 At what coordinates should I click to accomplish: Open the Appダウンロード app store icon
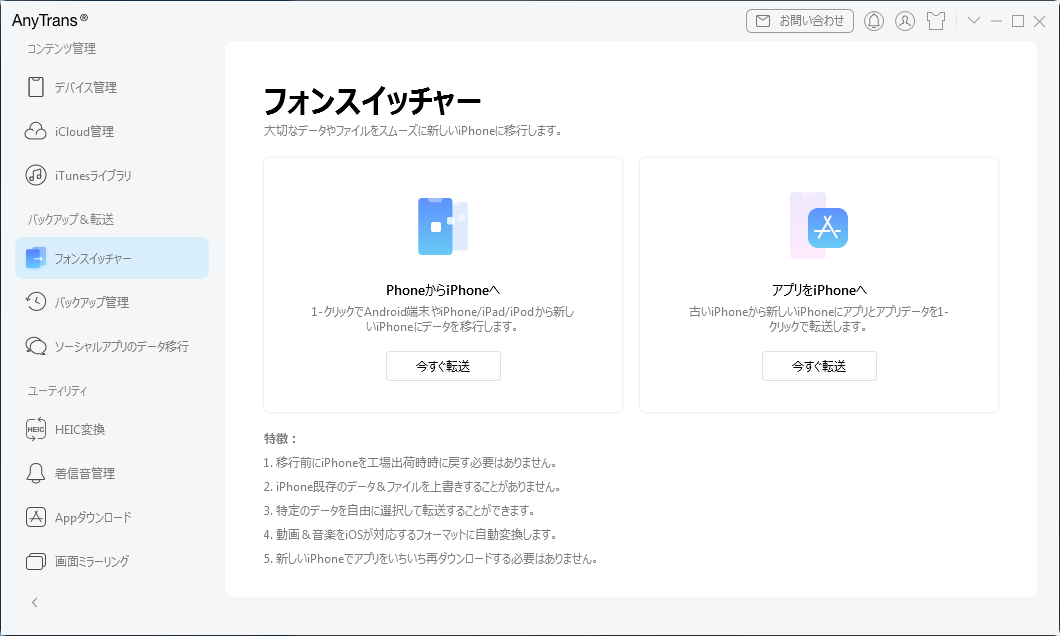click(x=36, y=518)
